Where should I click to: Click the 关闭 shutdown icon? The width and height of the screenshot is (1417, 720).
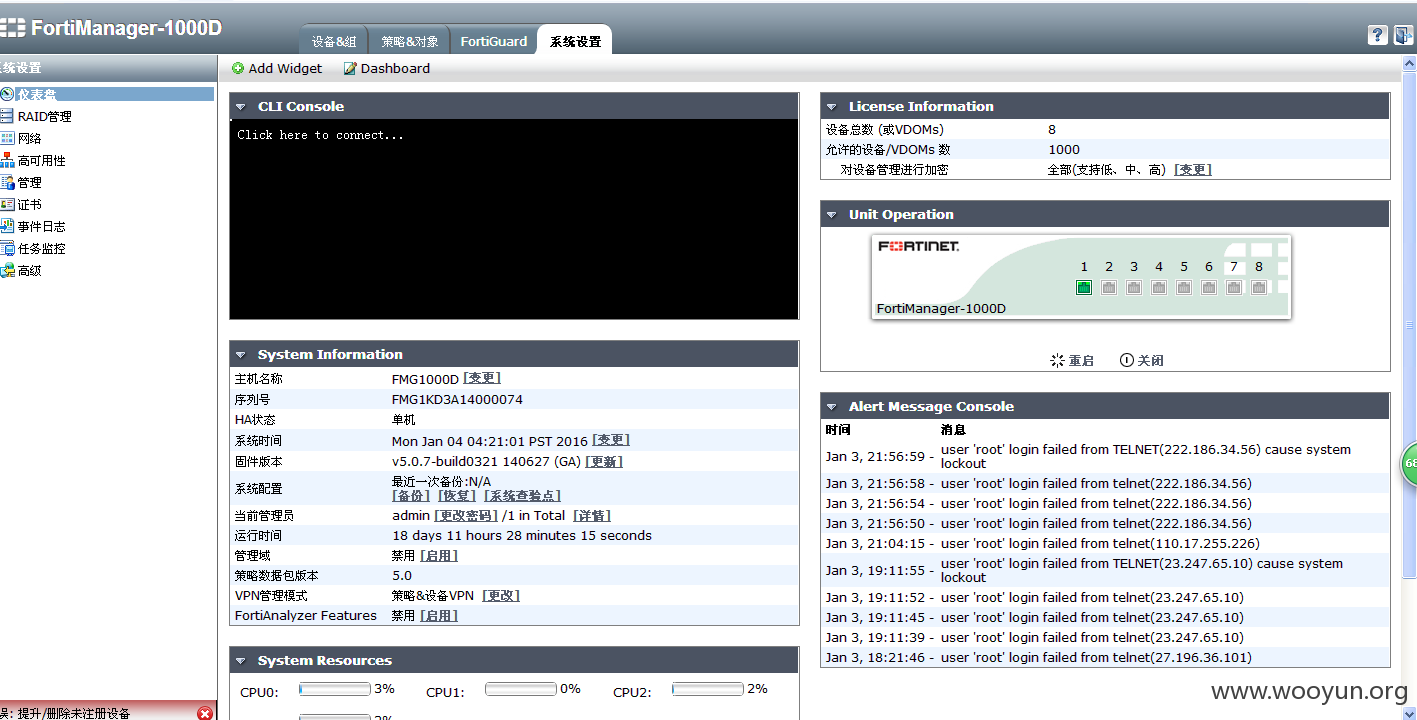tap(1127, 360)
